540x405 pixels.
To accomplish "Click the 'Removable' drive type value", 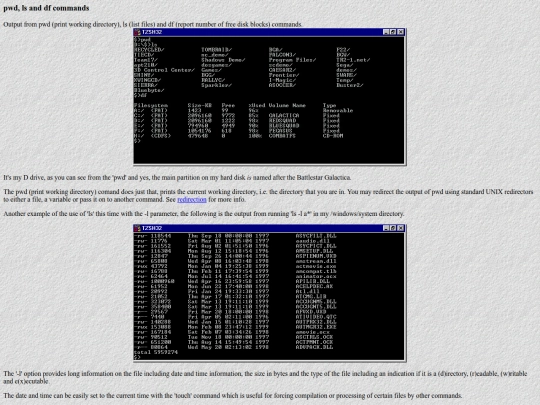I will [x=338, y=111].
